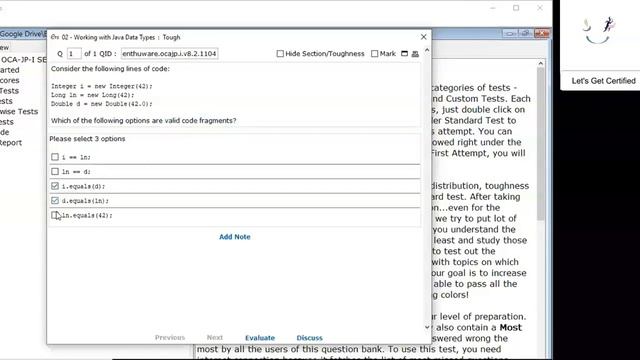
Task: Click the 'Tough' label in dialog title
Action: tap(171, 37)
